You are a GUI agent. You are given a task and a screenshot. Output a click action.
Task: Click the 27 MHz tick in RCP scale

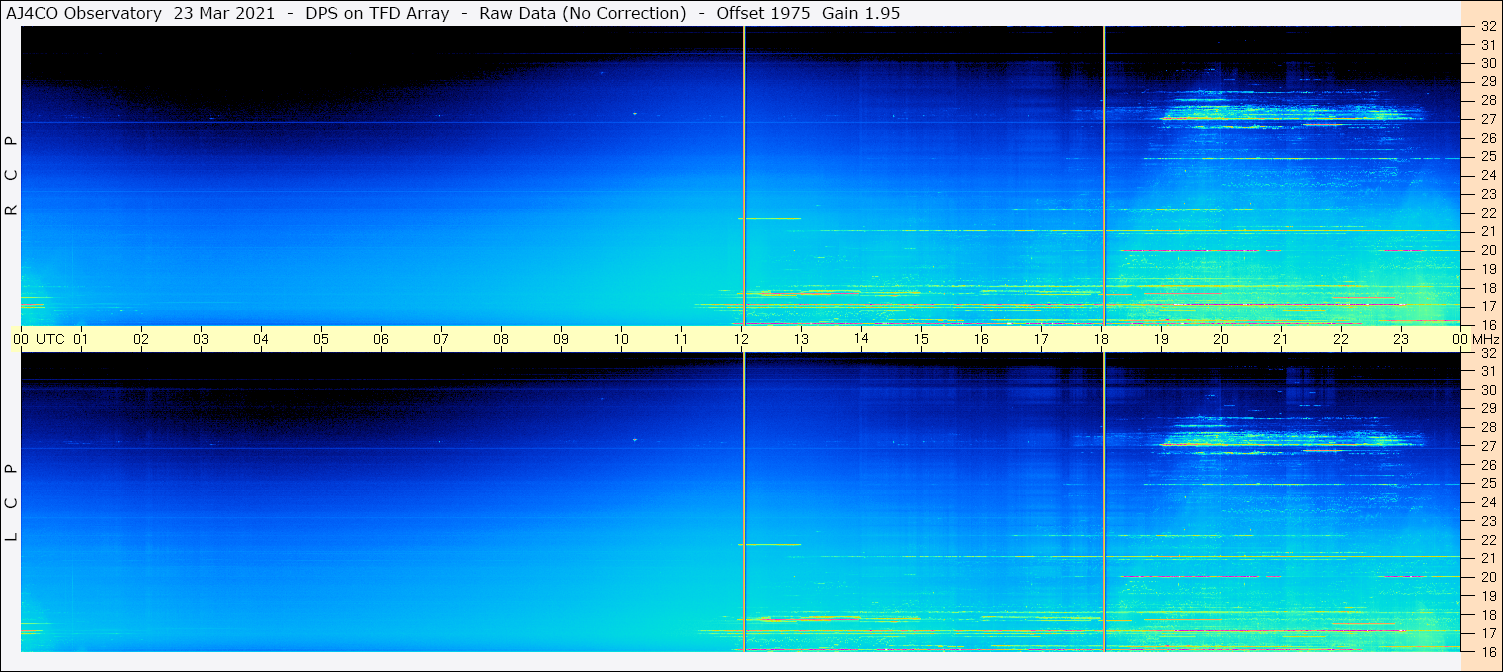[x=1487, y=119]
